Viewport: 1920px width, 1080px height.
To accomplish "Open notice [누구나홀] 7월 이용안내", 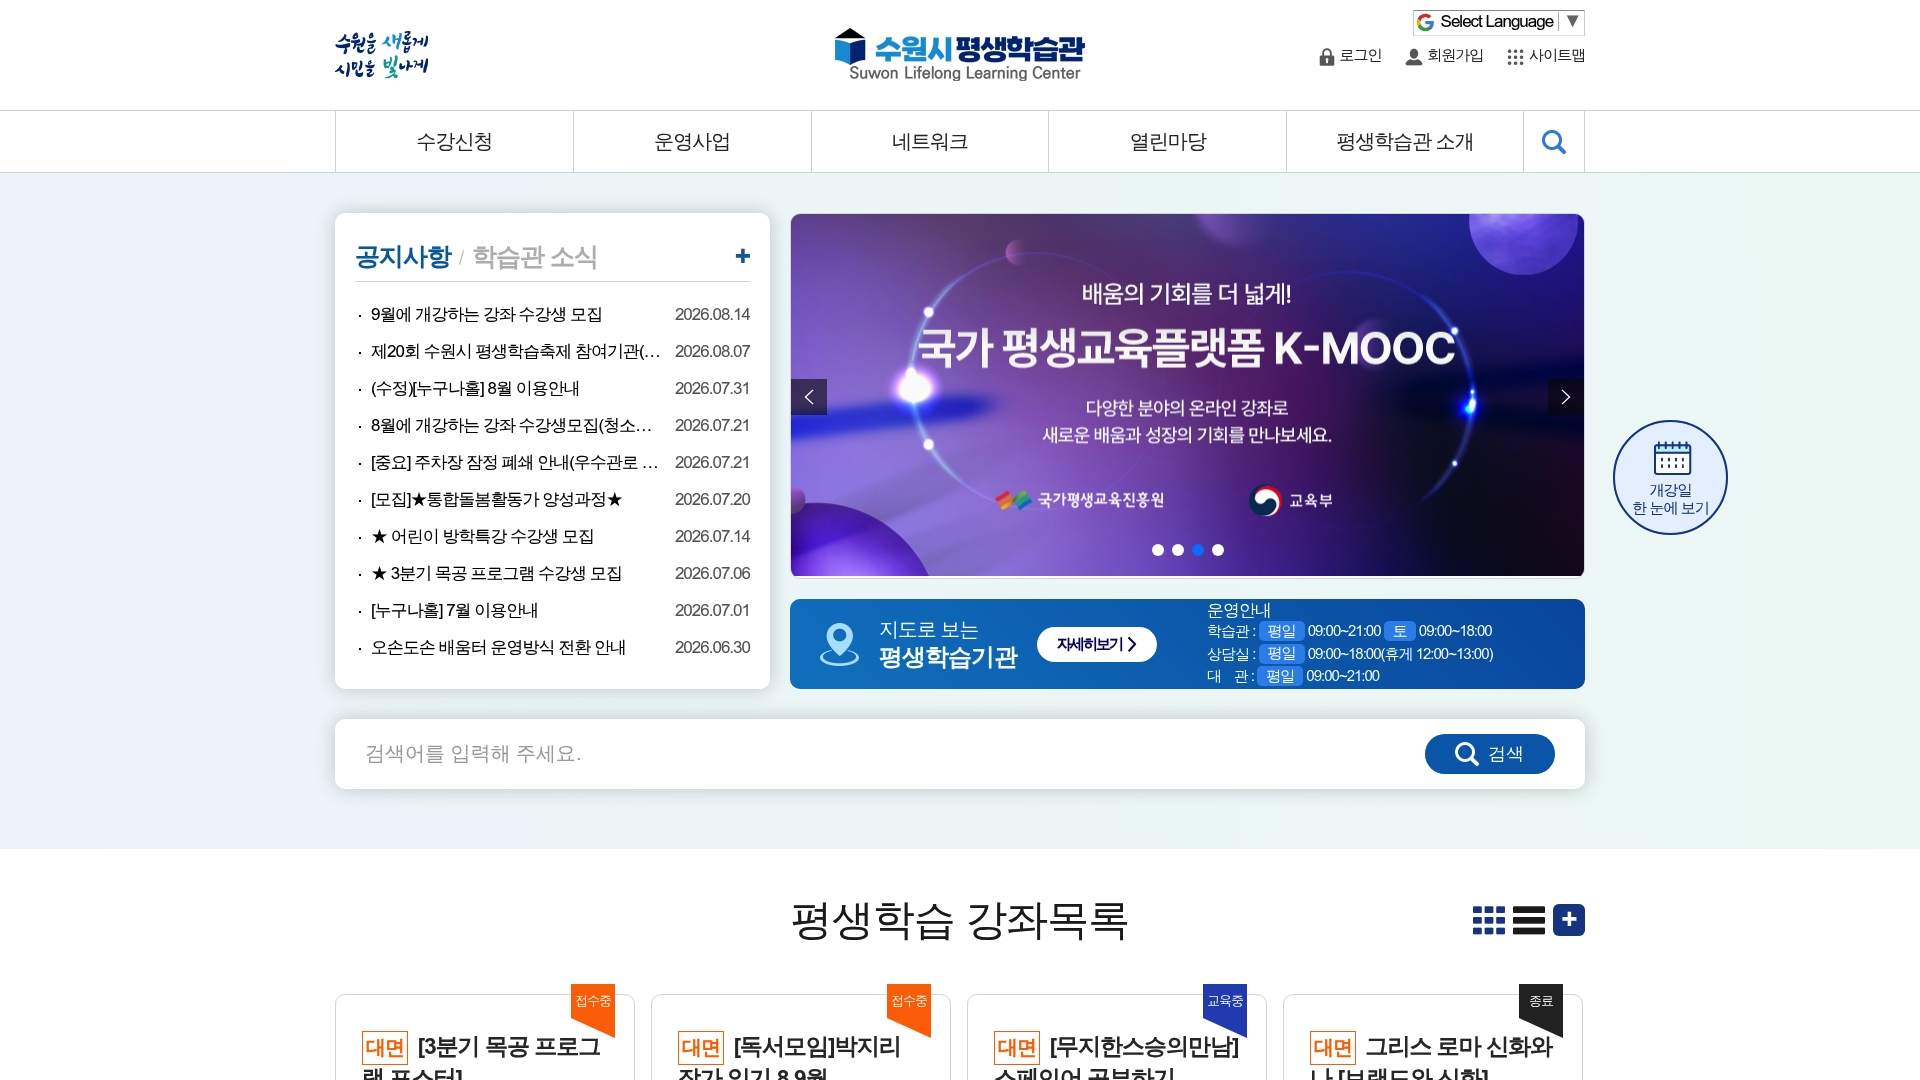I will pyautogui.click(x=454, y=610).
